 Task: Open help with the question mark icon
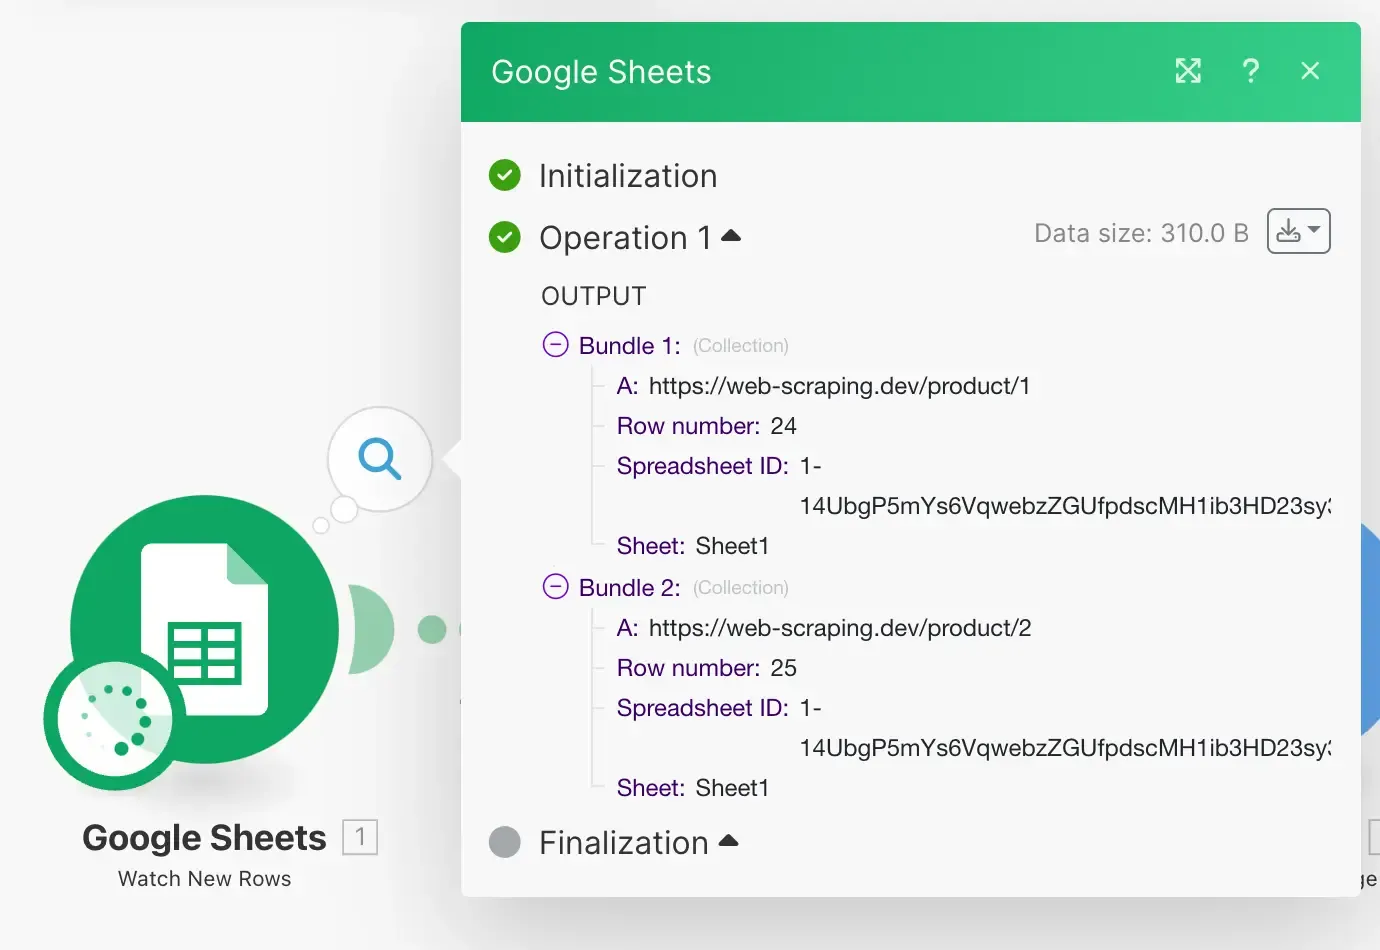coord(1250,71)
